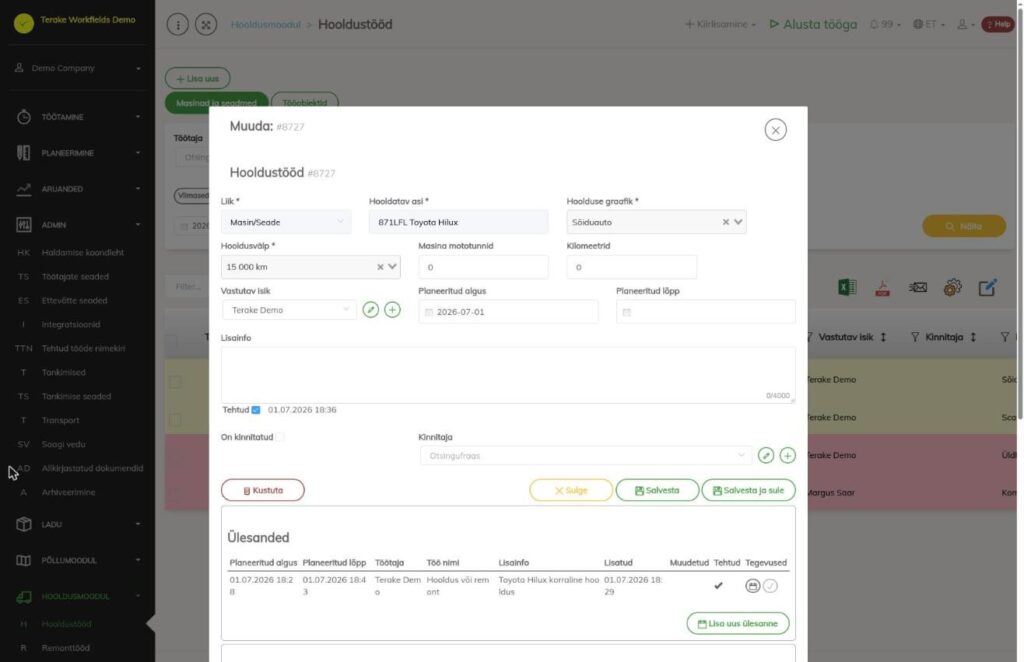Expand the LADU sidebar menu
The image size is (1024, 662).
click(78, 524)
